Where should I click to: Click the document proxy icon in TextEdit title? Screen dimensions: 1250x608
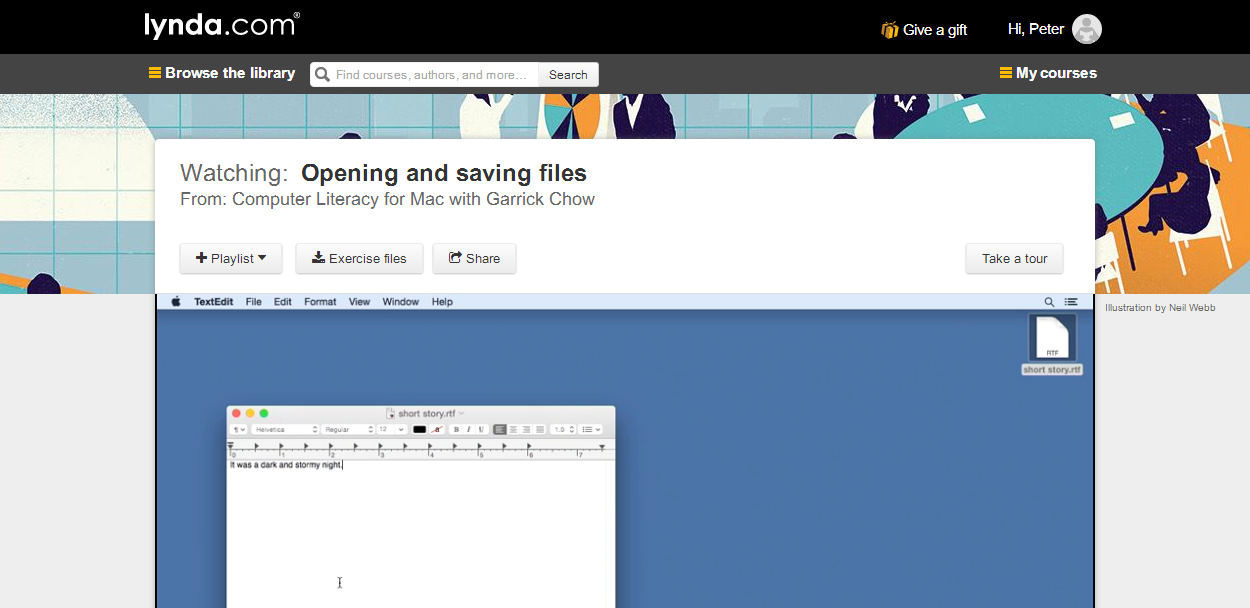click(x=390, y=413)
